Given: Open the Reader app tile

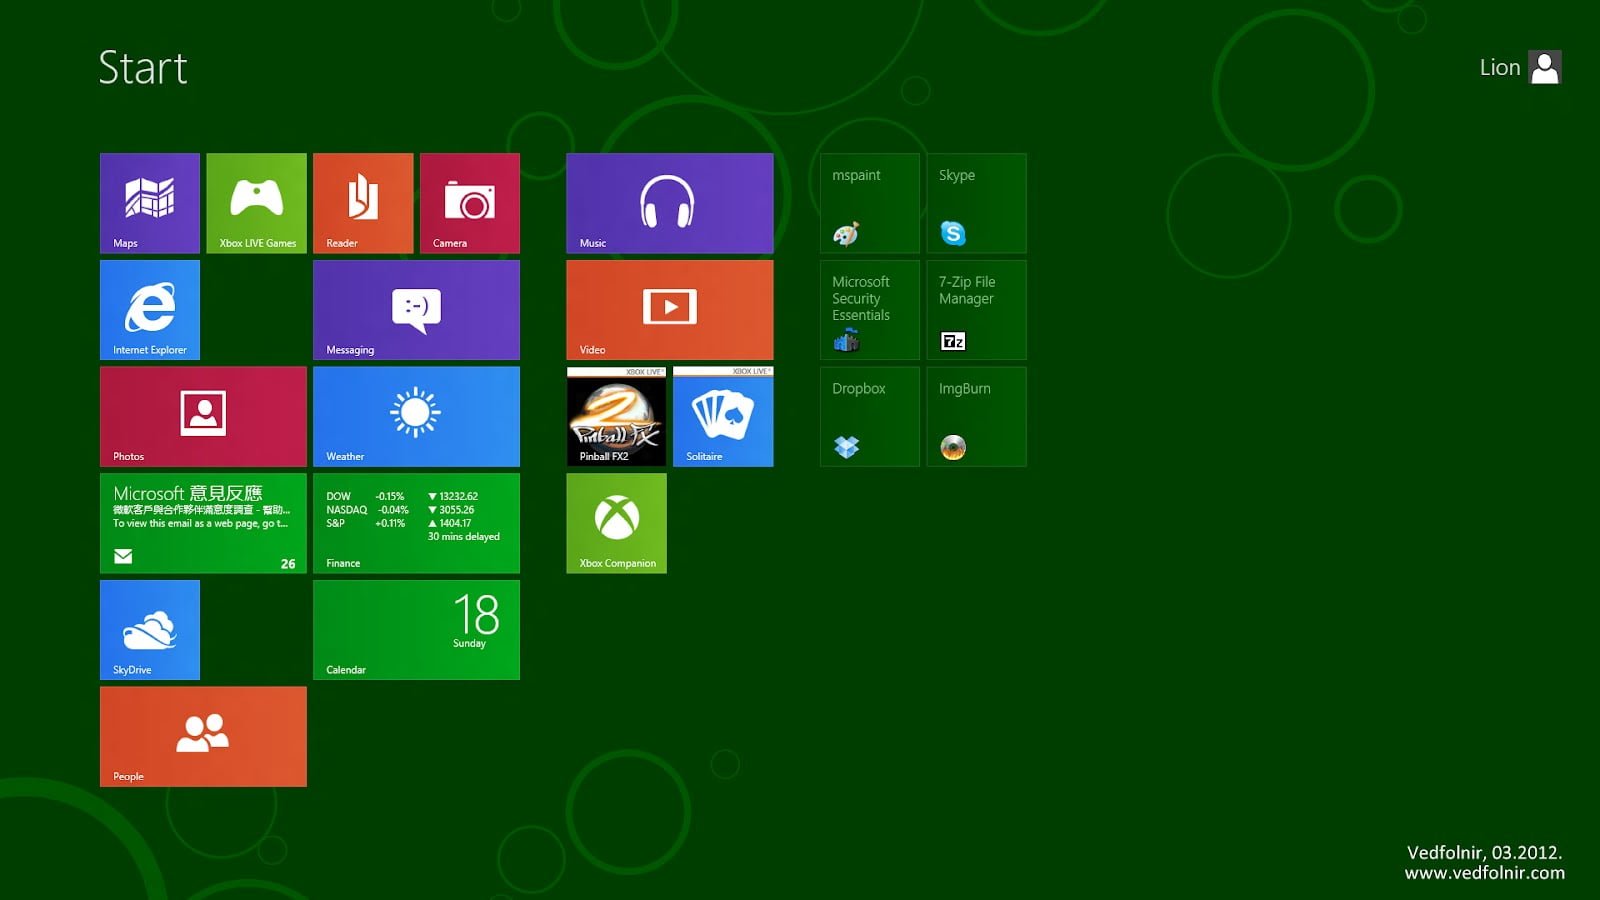Looking at the screenshot, I should [x=363, y=203].
